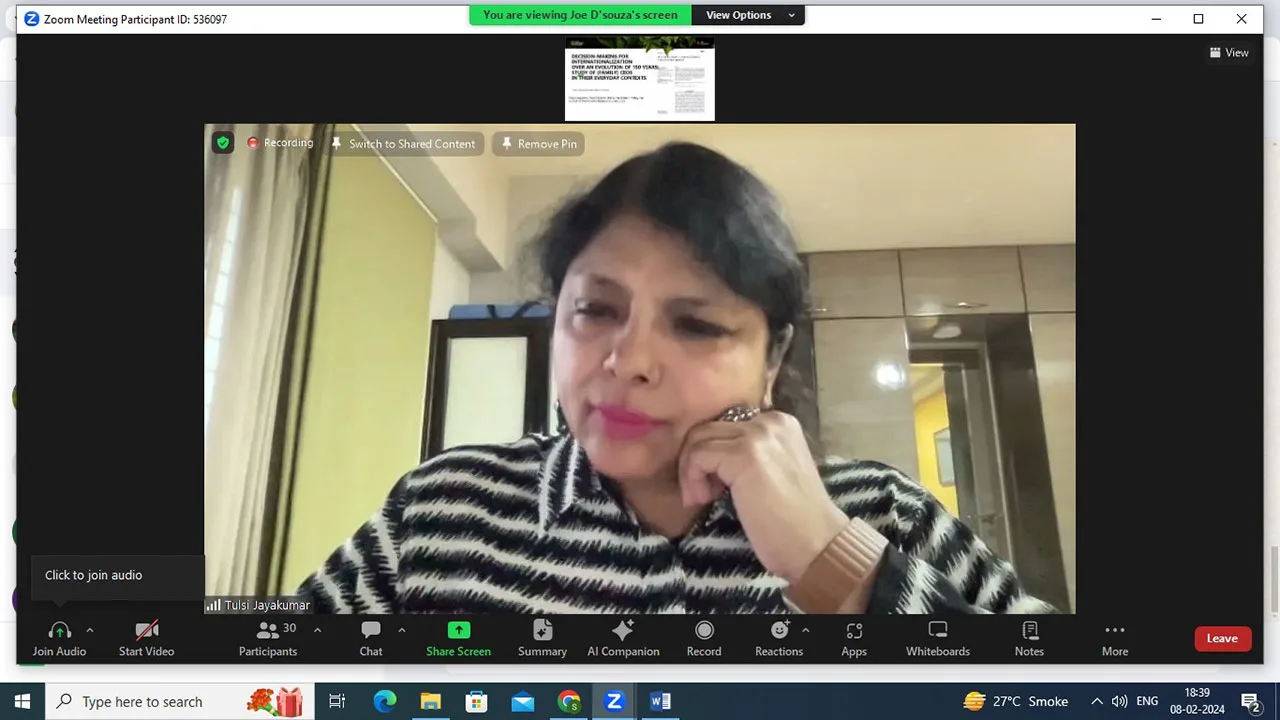Viewport: 1280px width, 720px height.
Task: Open the AI Companion panel
Action: [623, 638]
